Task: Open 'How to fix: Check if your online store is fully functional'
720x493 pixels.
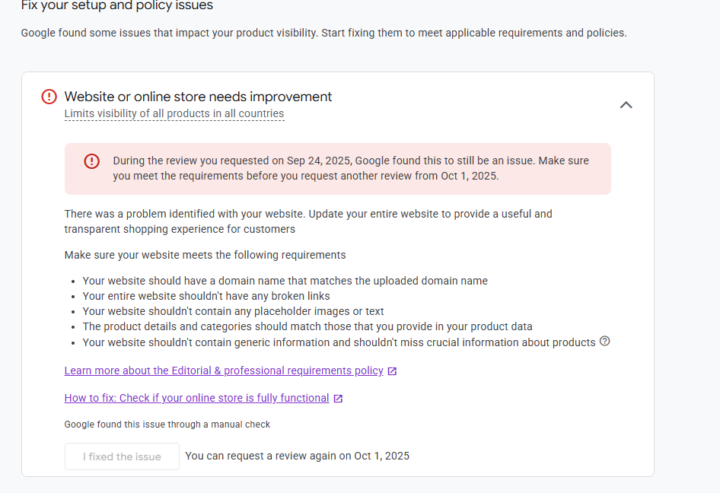Action: pos(196,398)
